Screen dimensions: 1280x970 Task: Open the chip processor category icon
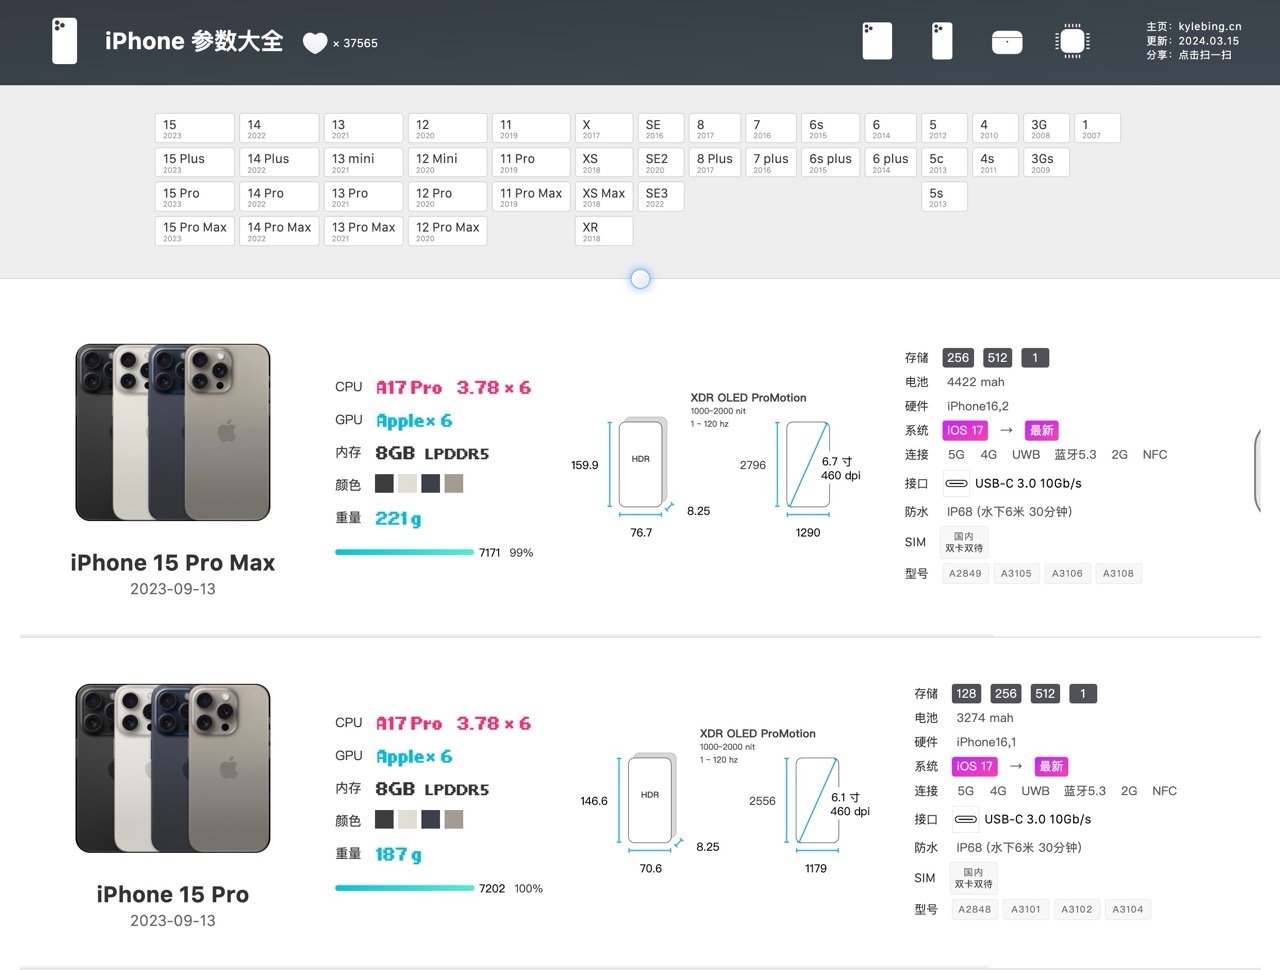click(x=1072, y=41)
